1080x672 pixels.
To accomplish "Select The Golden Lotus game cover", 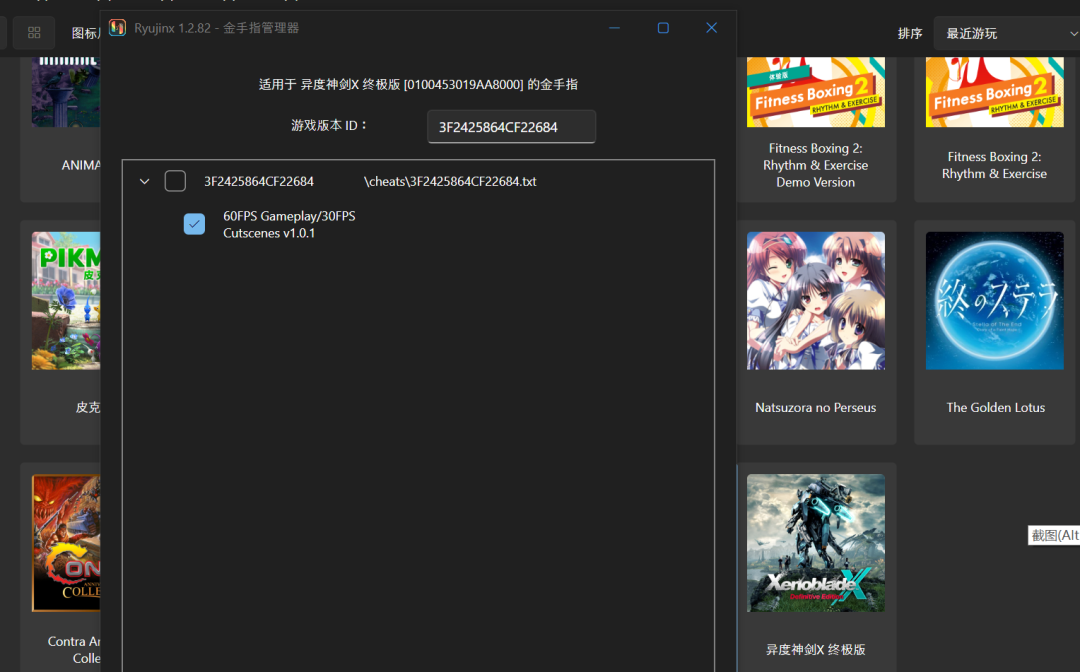I will click(x=994, y=301).
